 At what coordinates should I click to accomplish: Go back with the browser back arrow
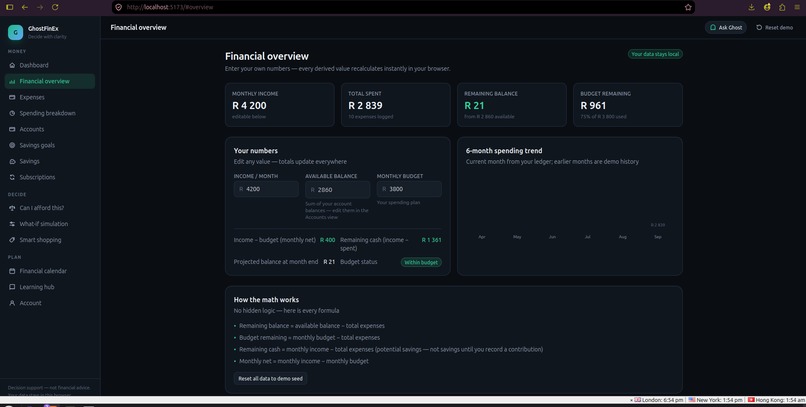25,7
